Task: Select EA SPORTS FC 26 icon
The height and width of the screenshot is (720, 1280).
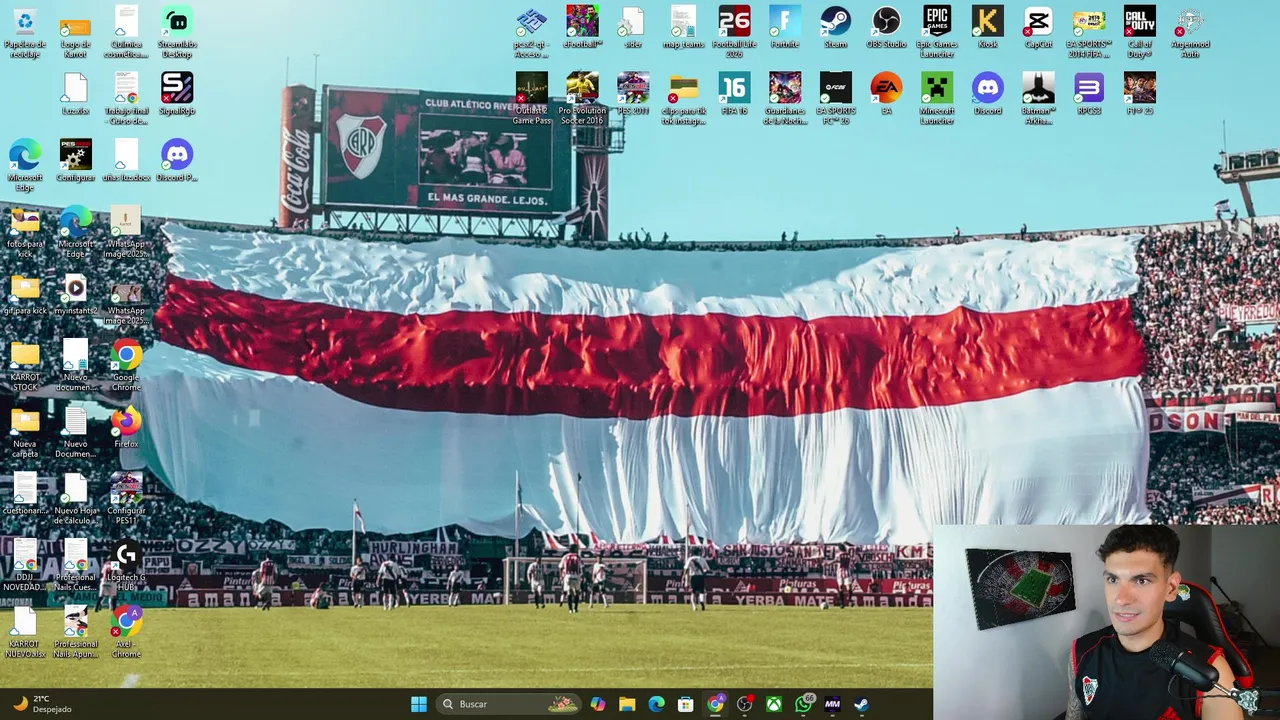Action: [x=835, y=98]
